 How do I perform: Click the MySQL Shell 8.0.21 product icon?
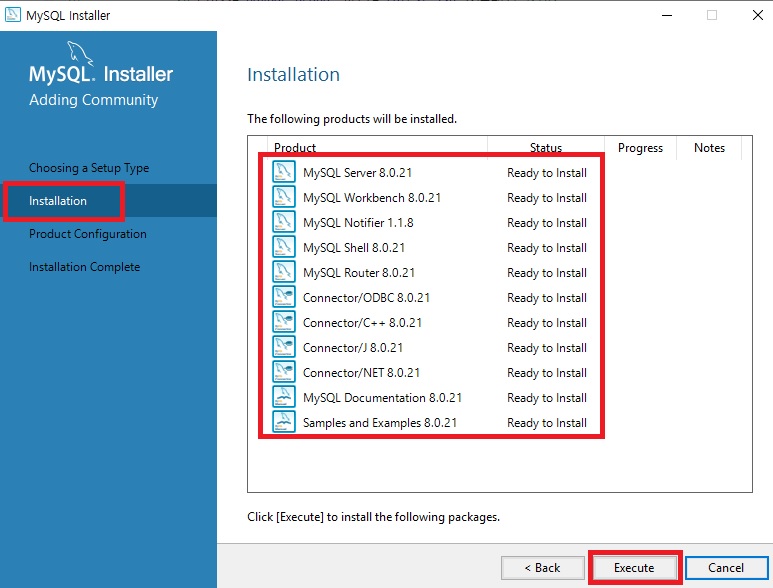(x=284, y=247)
